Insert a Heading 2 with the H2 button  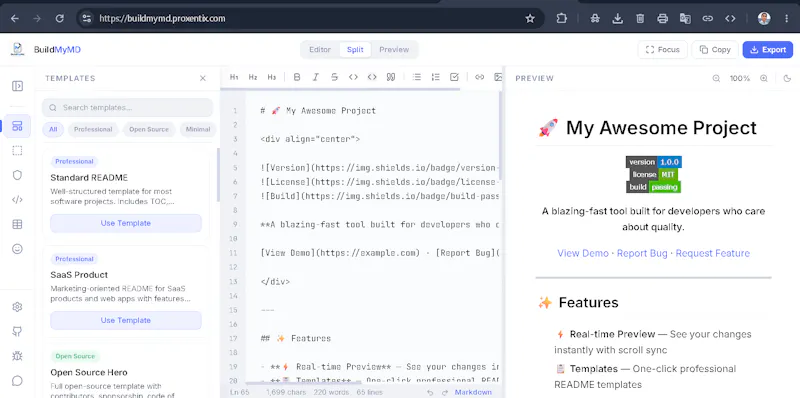point(253,77)
